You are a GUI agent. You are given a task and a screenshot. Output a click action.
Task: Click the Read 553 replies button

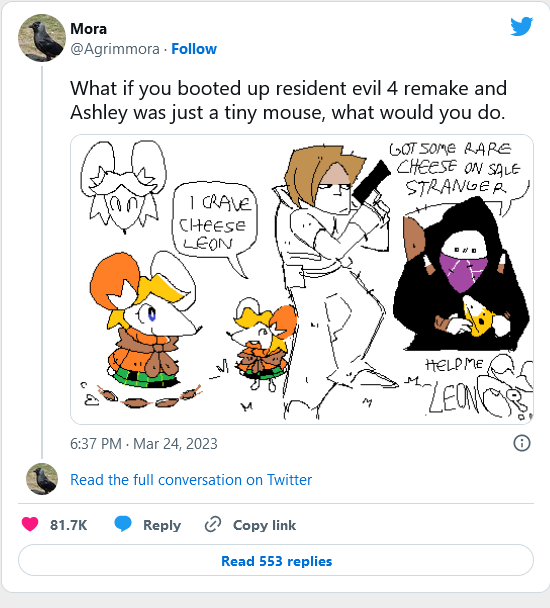point(276,560)
